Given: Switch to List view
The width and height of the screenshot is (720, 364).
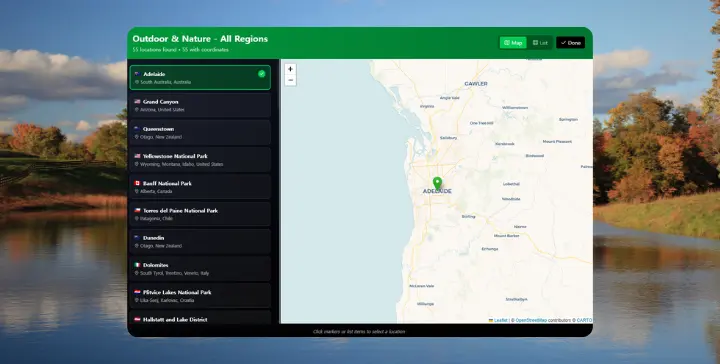Looking at the screenshot, I should 540,43.
